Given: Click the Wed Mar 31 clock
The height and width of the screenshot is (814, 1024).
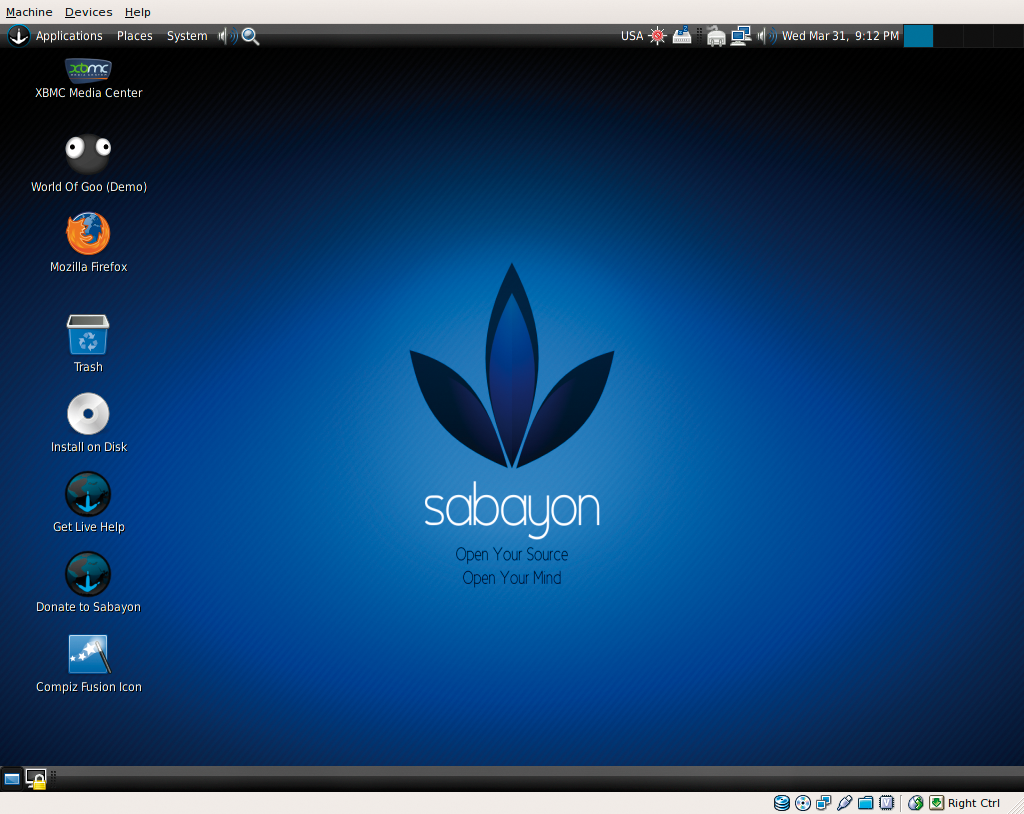Looking at the screenshot, I should (x=840, y=36).
